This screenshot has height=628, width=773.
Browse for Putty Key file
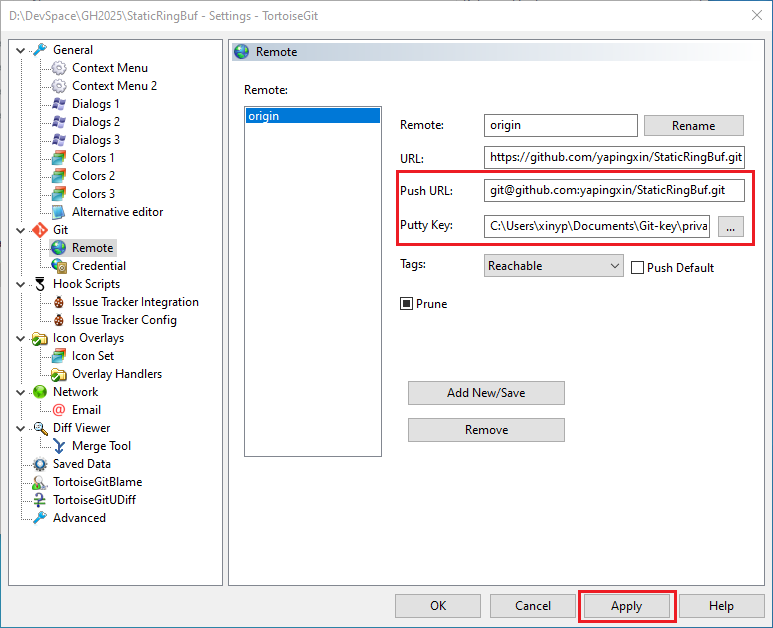pos(731,227)
